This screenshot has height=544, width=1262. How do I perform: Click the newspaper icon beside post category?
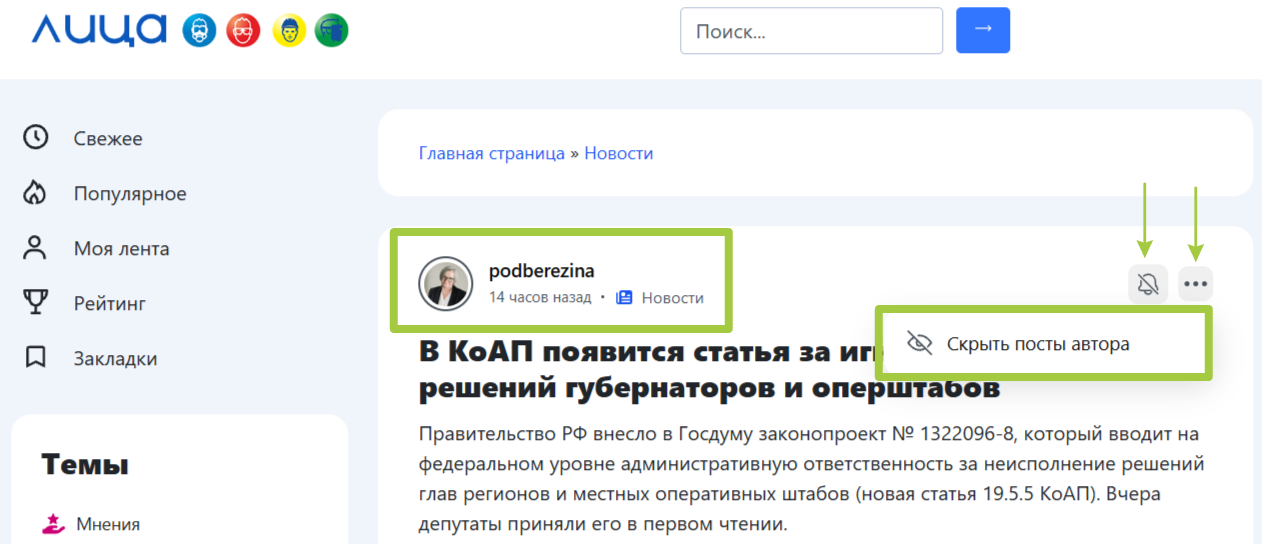[x=625, y=297]
